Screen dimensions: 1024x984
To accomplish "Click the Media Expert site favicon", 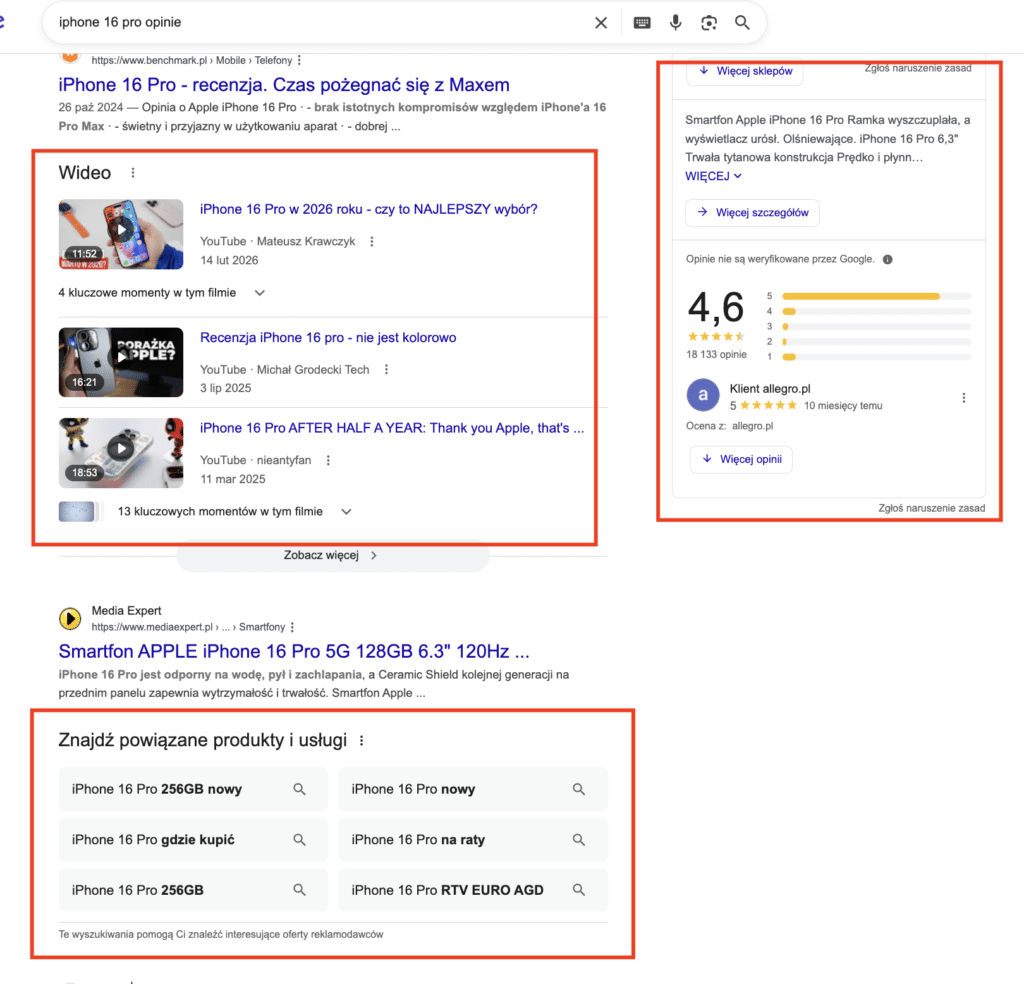I will (x=70, y=618).
